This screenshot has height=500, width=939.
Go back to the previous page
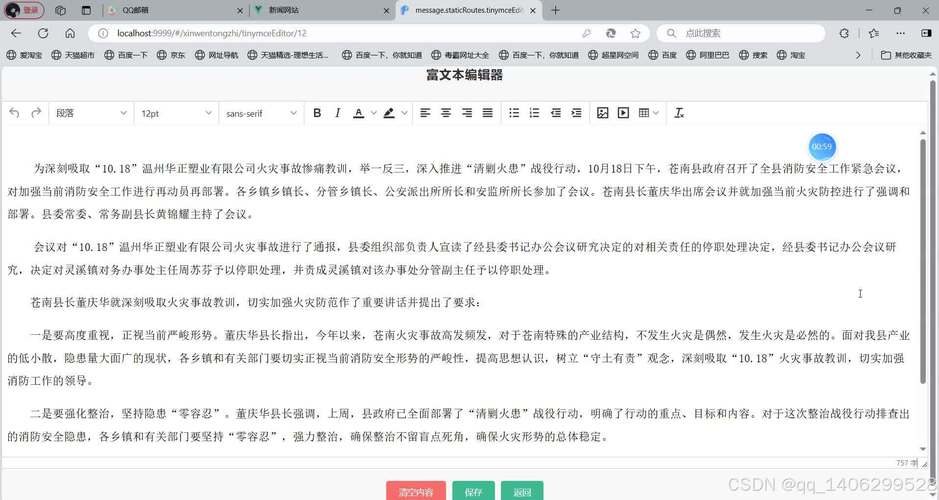pos(16,34)
